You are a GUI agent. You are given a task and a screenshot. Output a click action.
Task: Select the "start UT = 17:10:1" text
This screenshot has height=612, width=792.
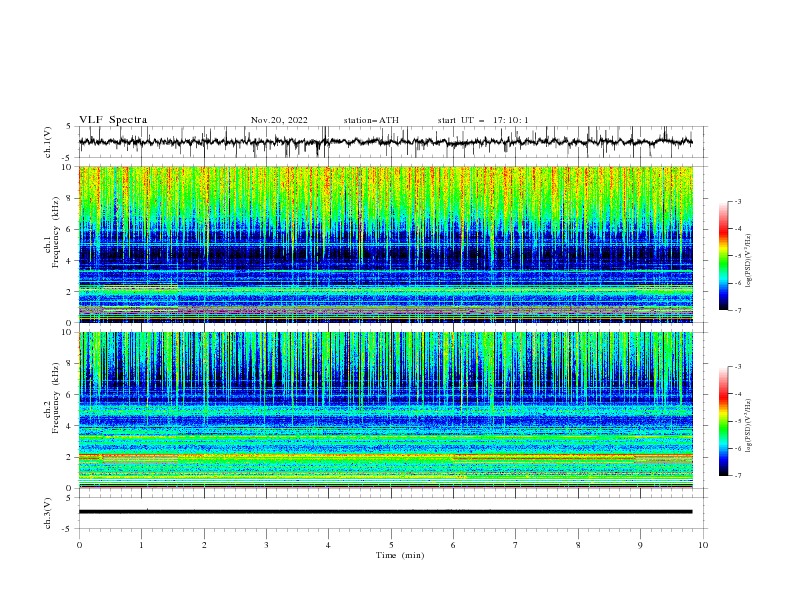[x=483, y=120]
